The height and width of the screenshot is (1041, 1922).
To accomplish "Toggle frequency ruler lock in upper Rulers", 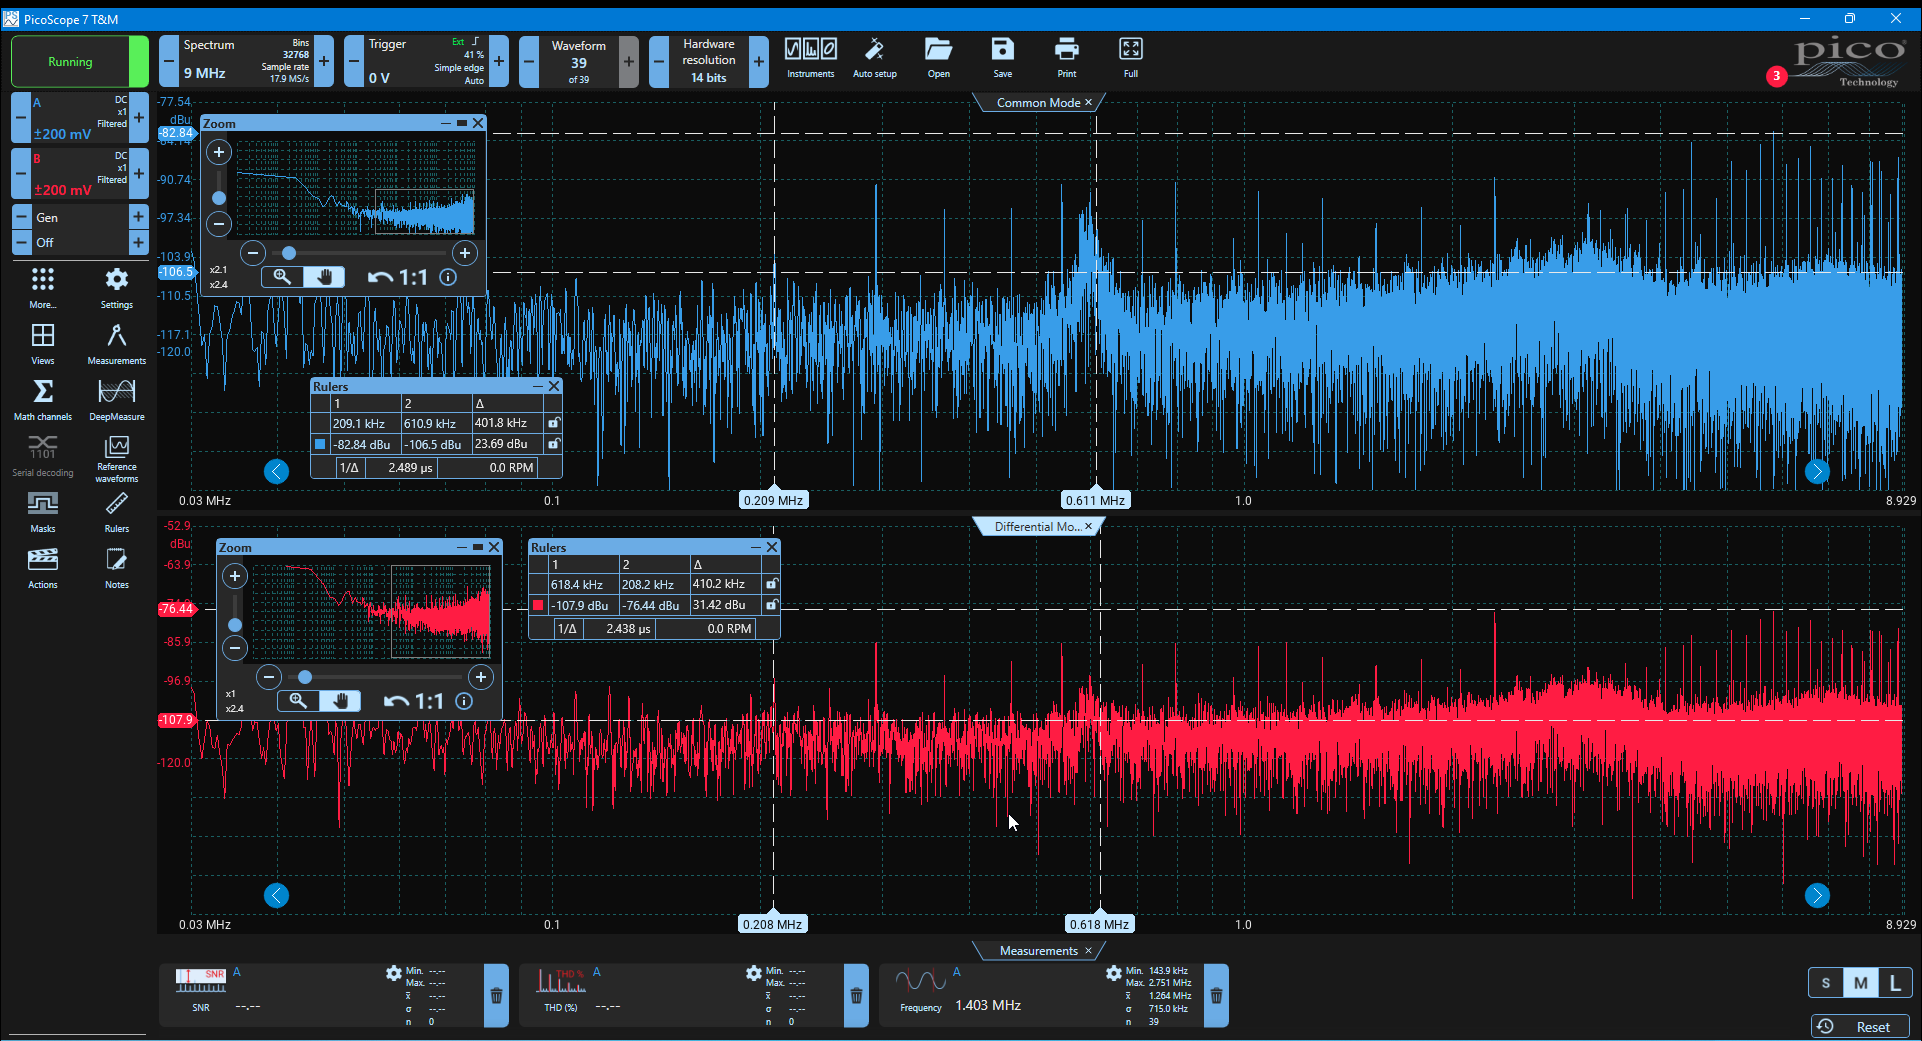I will point(553,423).
